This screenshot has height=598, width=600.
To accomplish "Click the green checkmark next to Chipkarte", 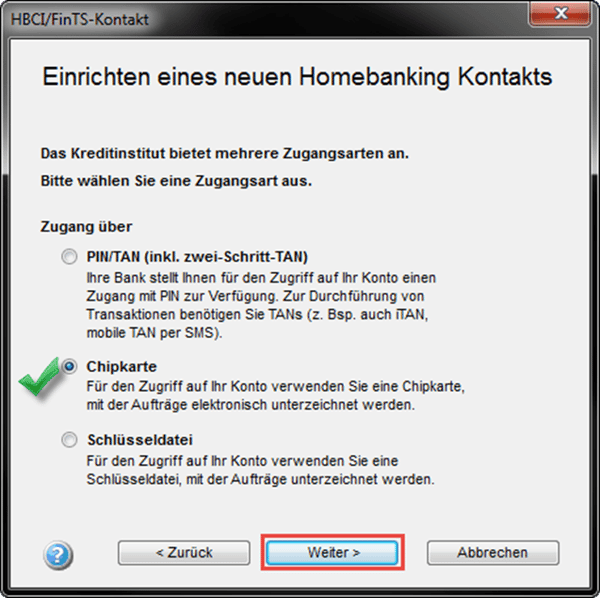I will 39,376.
